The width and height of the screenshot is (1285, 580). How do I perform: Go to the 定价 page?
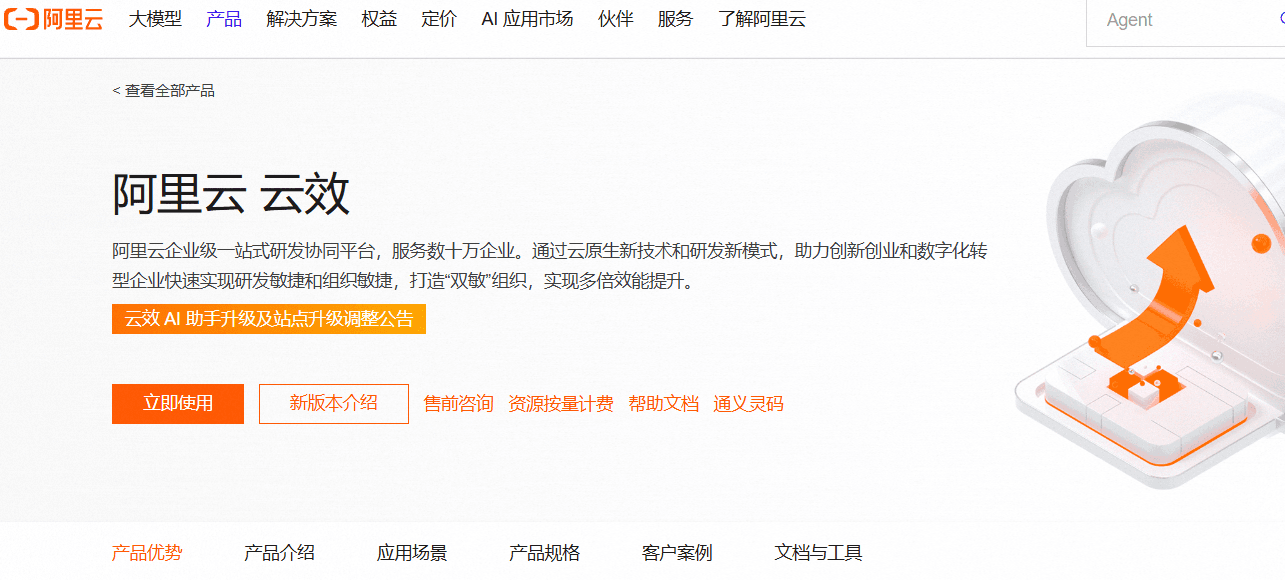click(x=439, y=19)
